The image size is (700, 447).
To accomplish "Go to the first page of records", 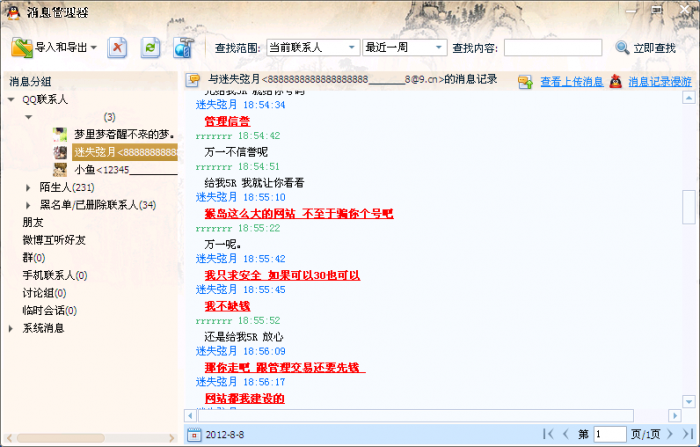I will coord(548,434).
